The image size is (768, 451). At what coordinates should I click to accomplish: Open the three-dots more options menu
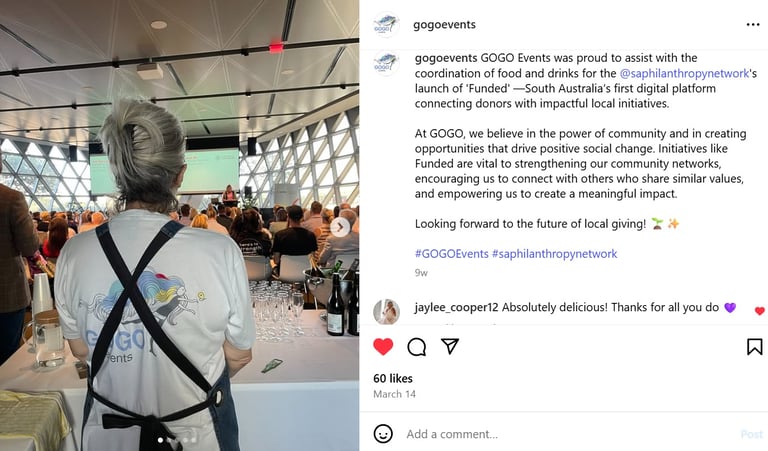(x=753, y=24)
